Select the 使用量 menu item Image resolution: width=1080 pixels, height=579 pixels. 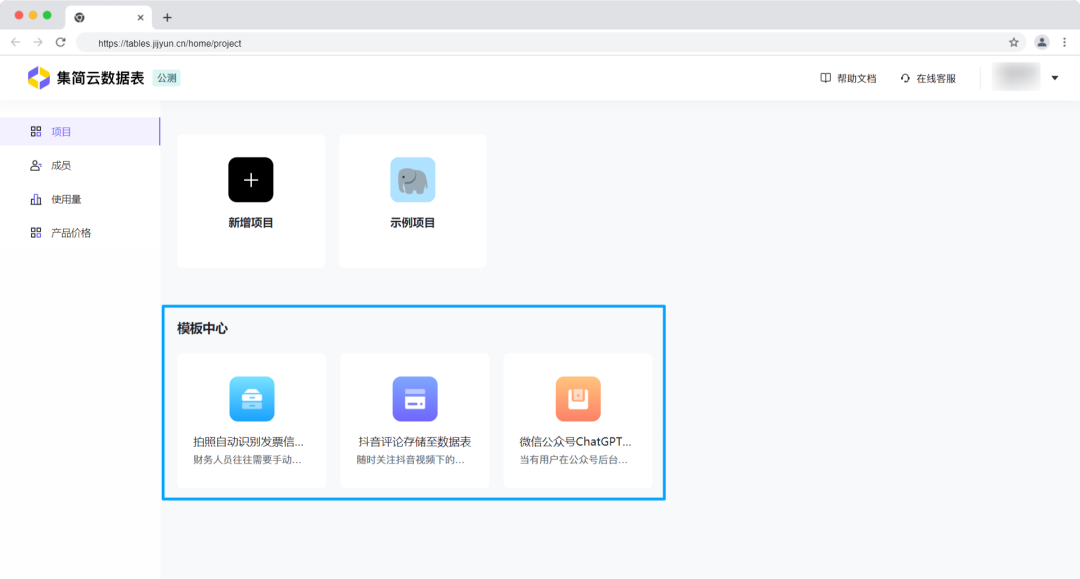tap(80, 199)
